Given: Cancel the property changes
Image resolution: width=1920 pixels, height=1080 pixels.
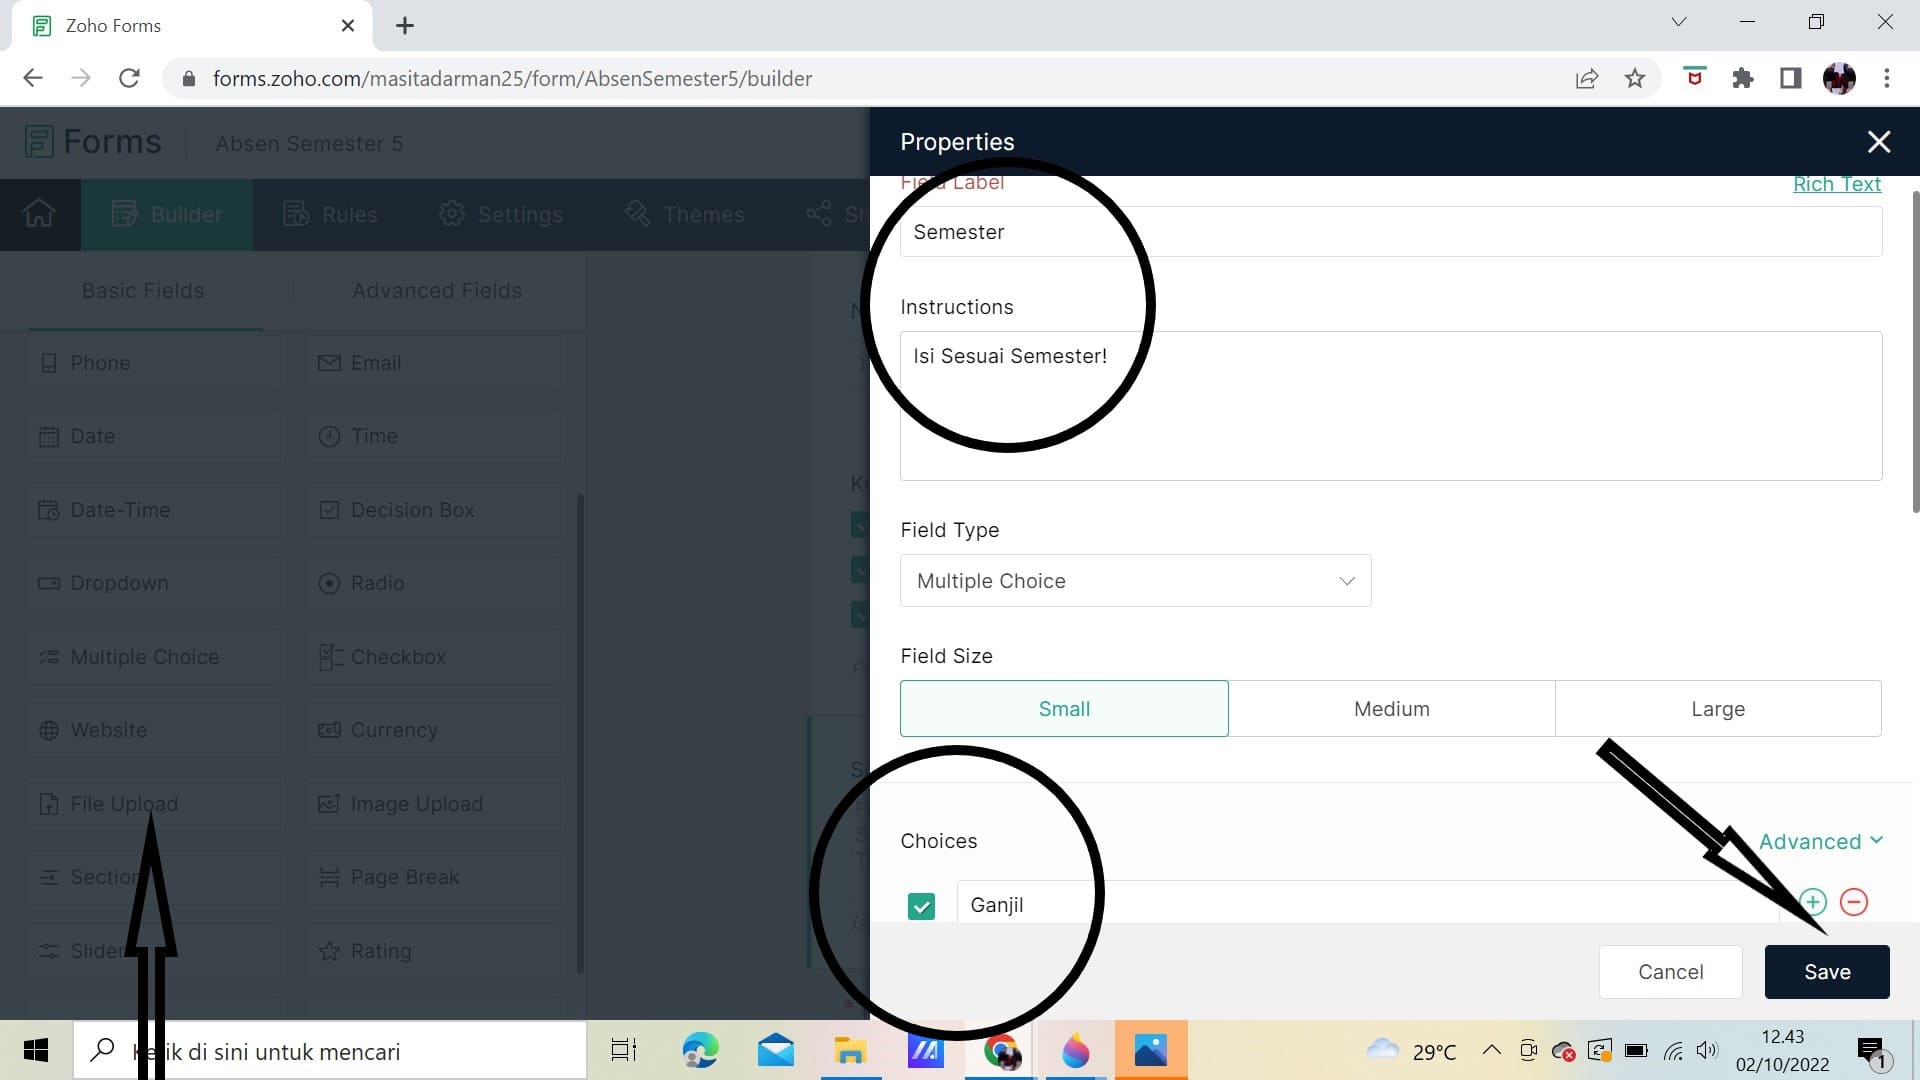Looking at the screenshot, I should [1670, 972].
